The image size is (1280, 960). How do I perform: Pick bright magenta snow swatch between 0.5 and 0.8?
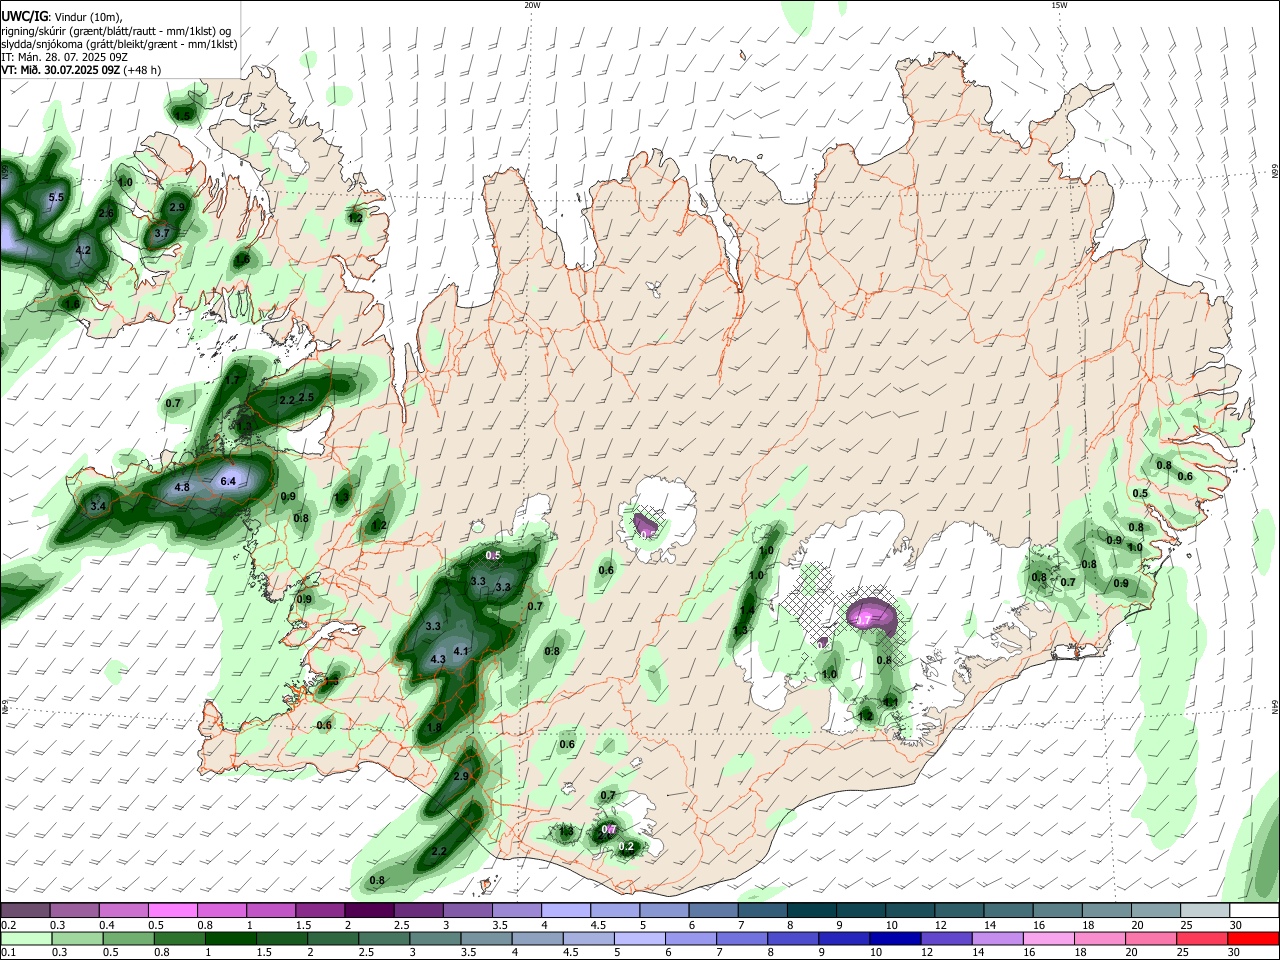click(172, 910)
